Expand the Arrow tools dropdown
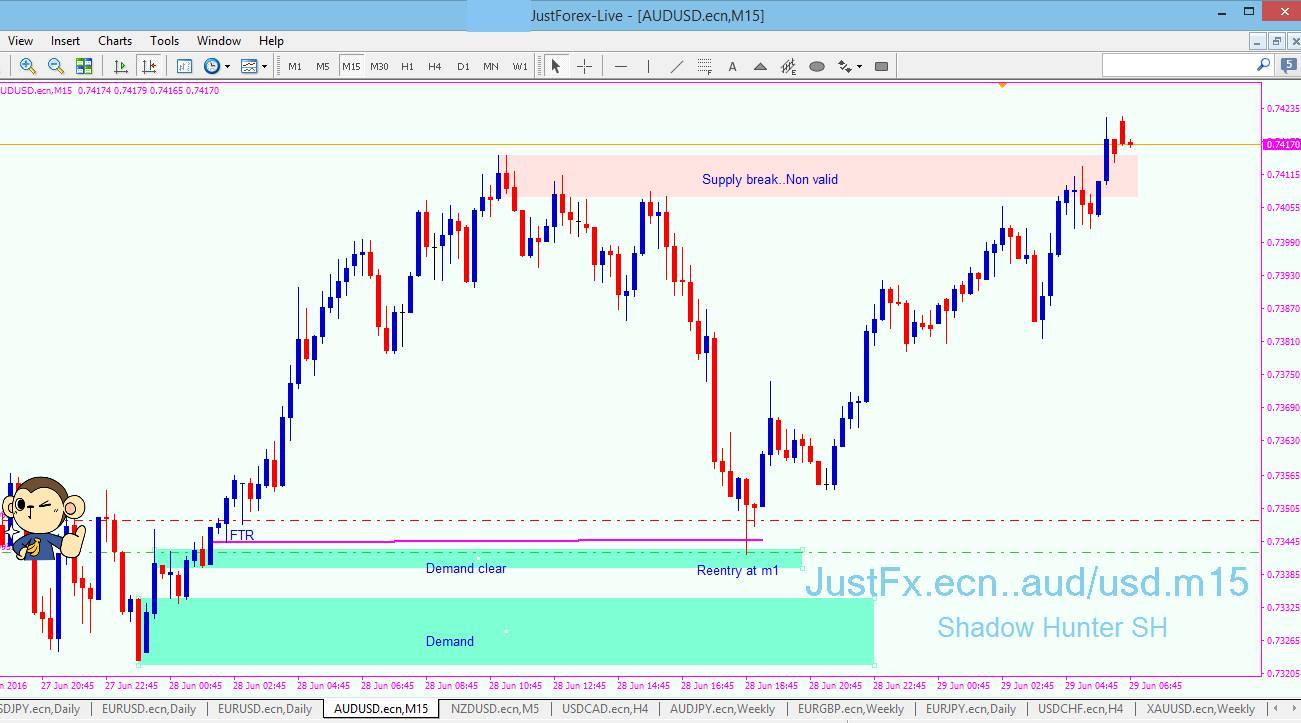This screenshot has height=723, width=1301. click(x=859, y=66)
